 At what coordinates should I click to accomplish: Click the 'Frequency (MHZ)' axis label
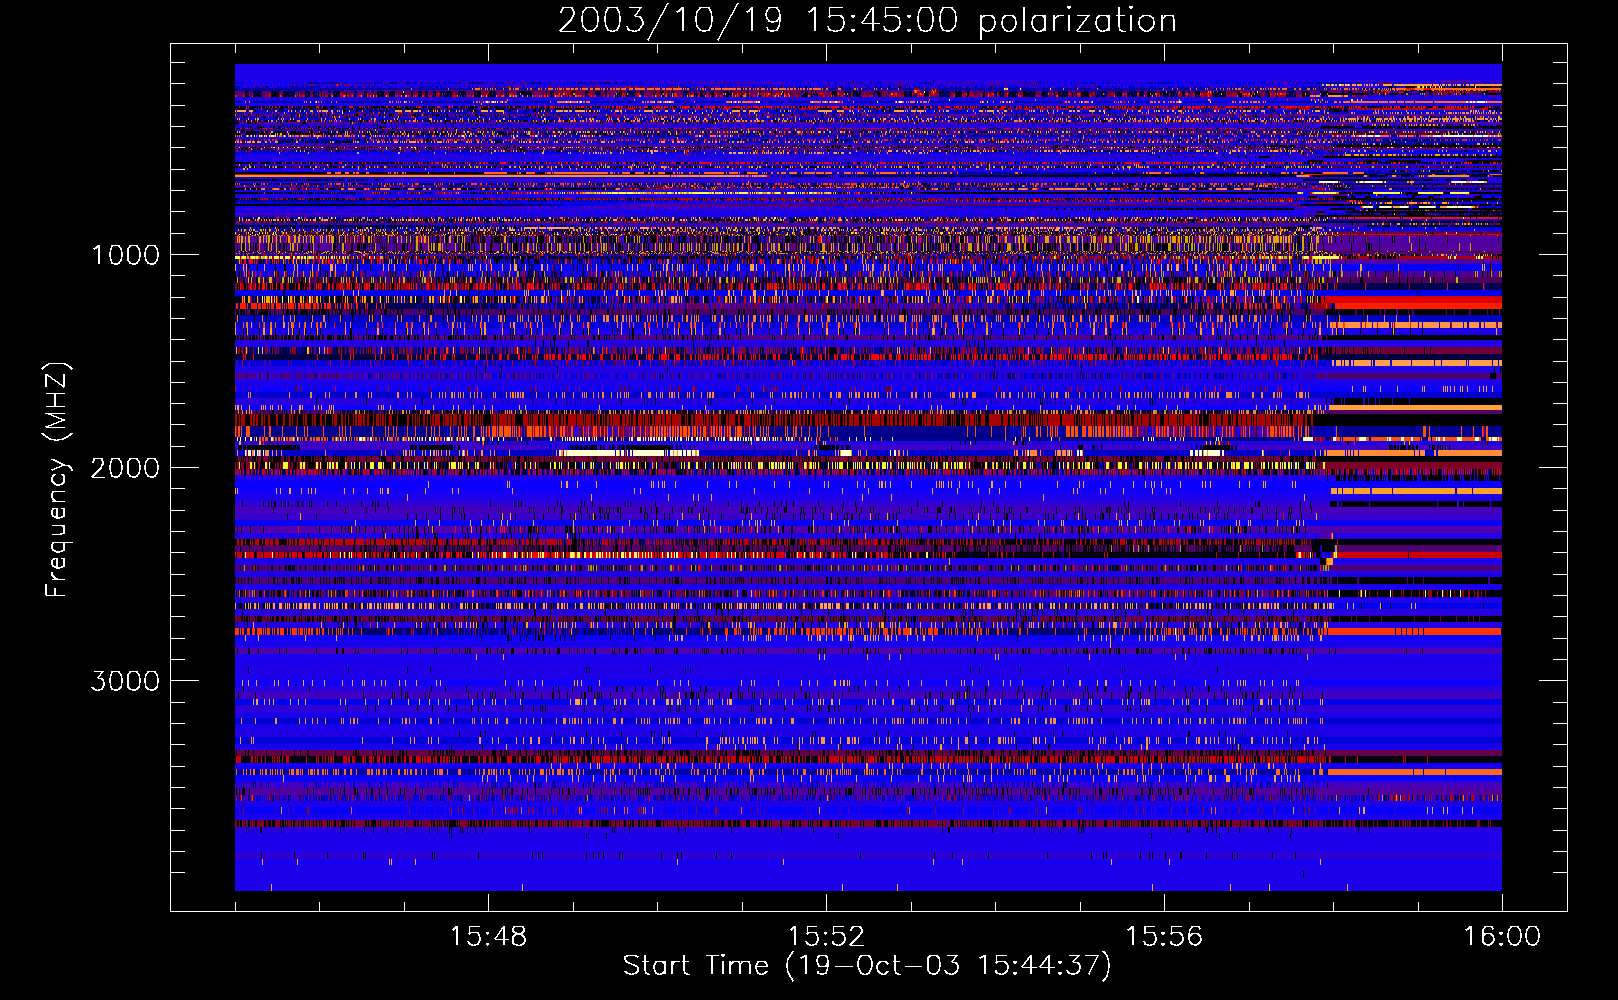pyautogui.click(x=57, y=480)
